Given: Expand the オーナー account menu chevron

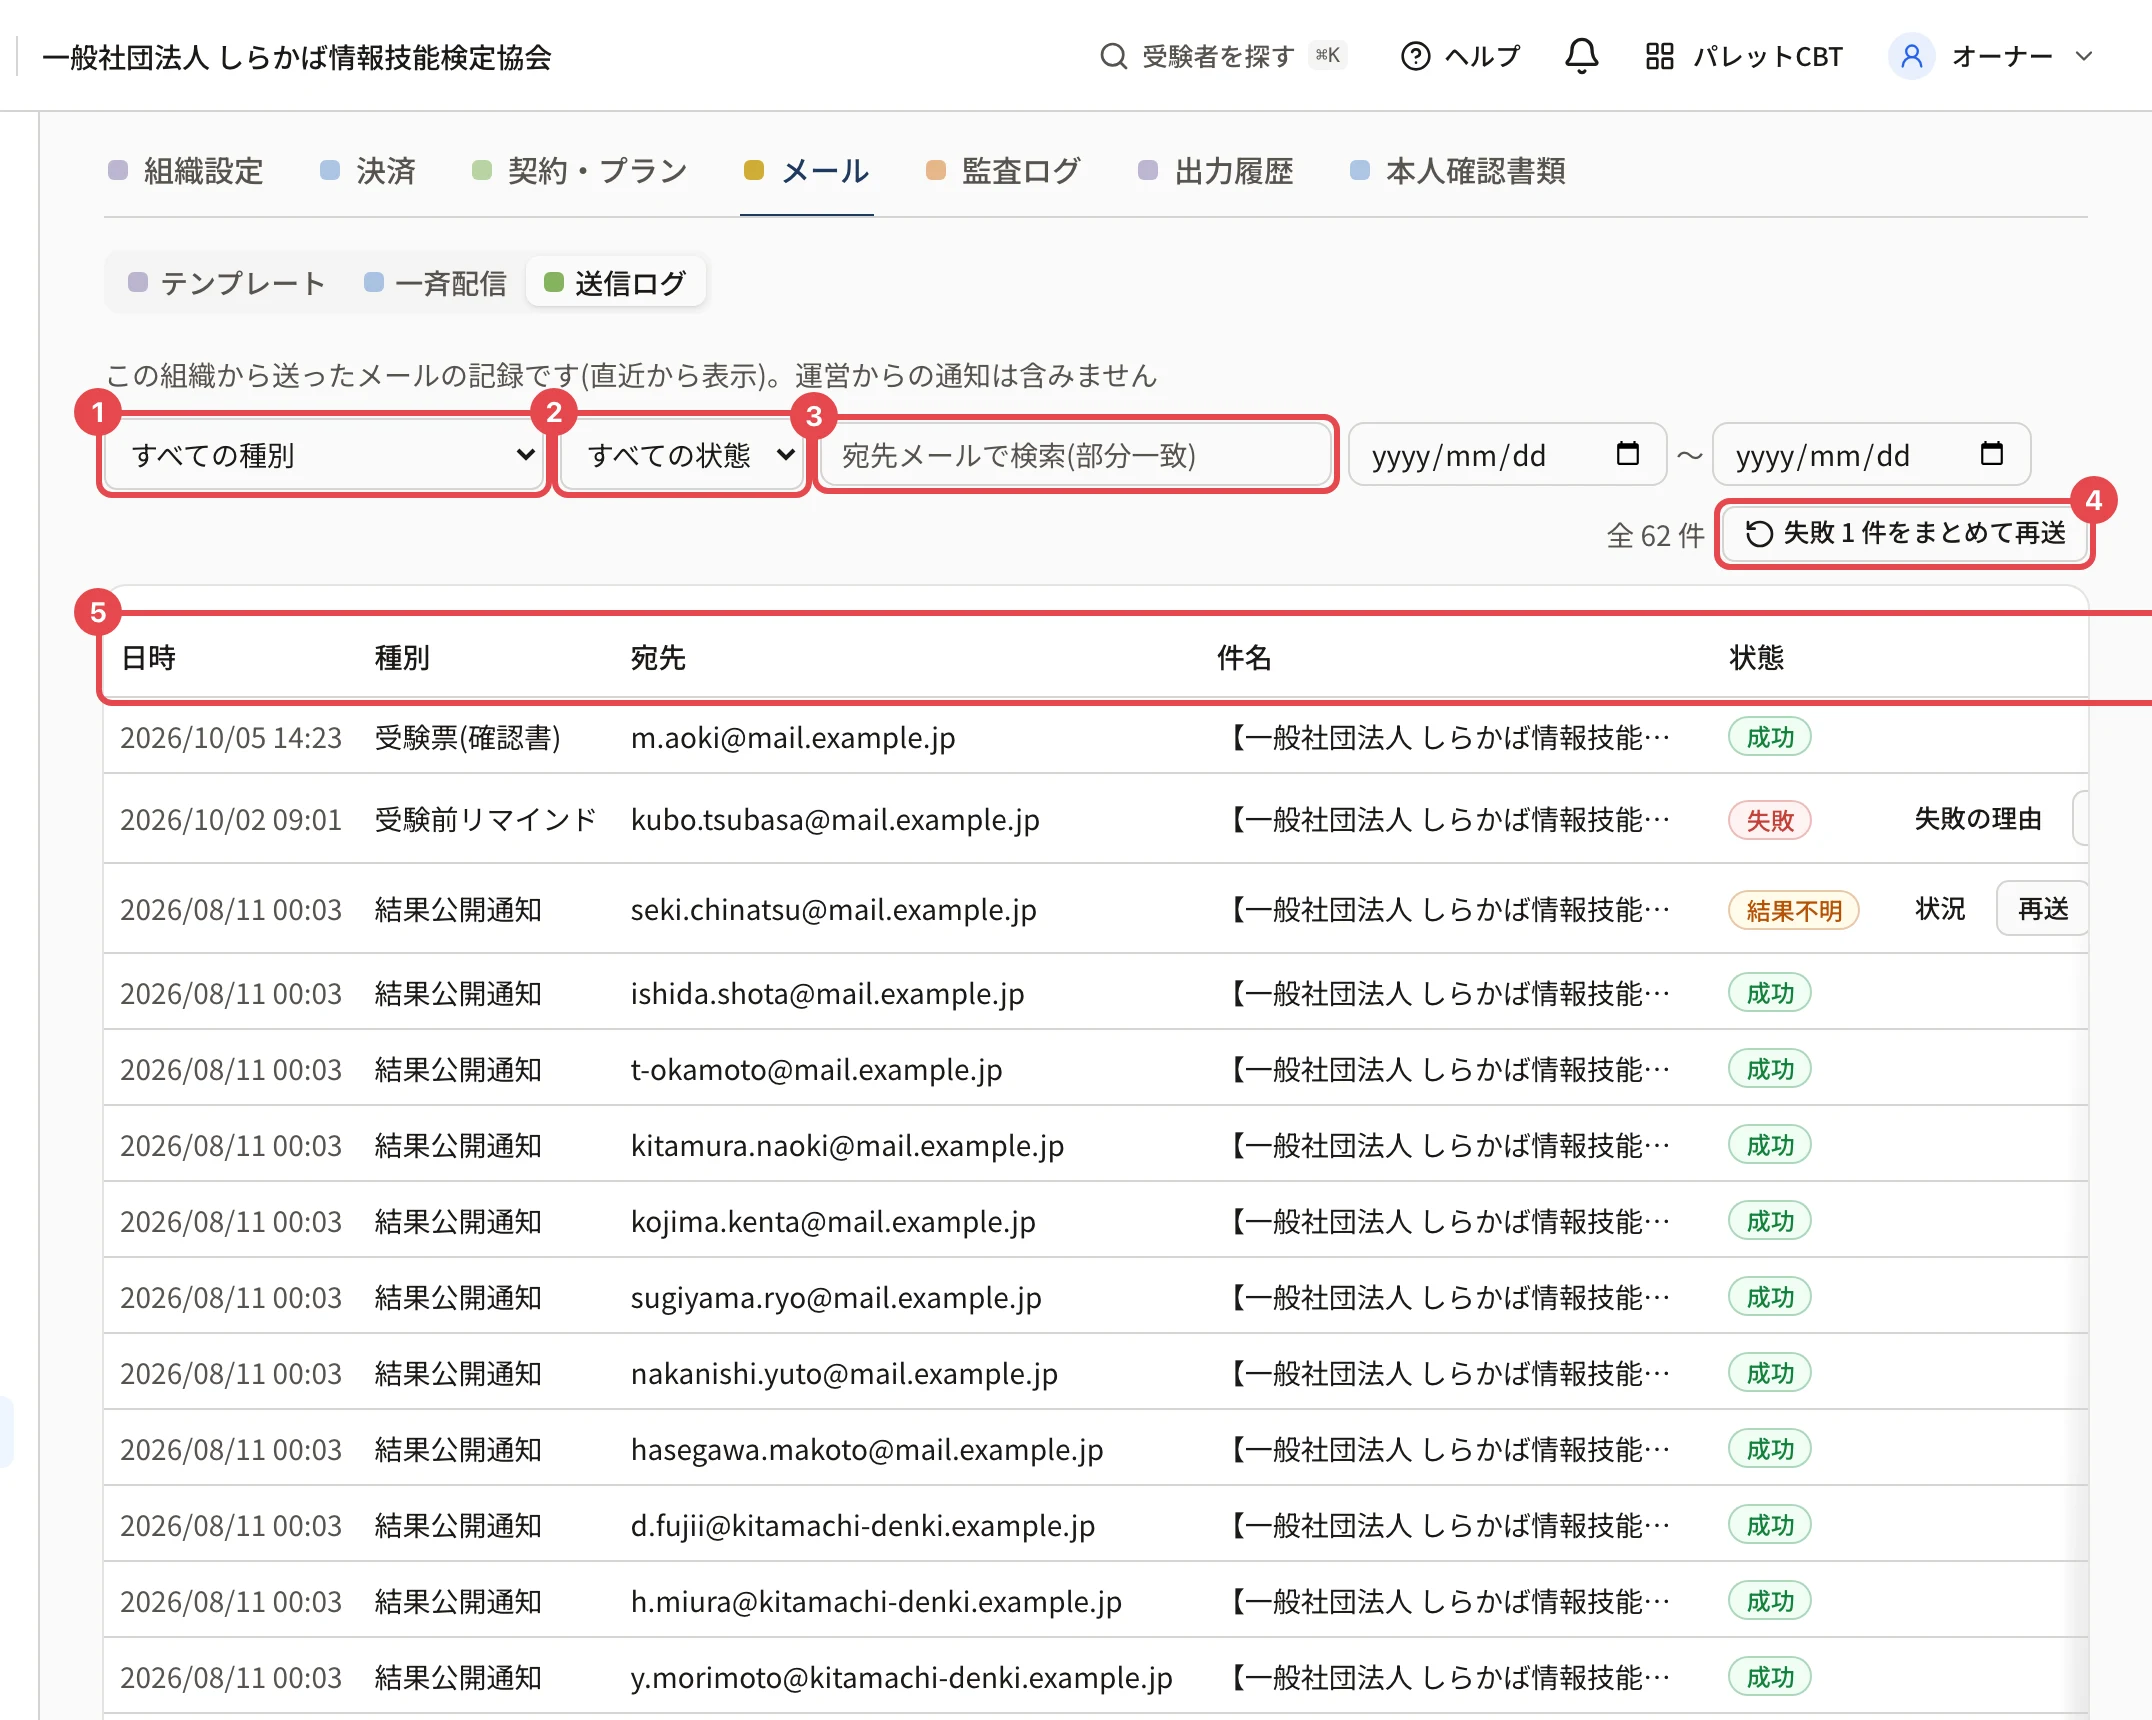Looking at the screenshot, I should tap(2084, 56).
